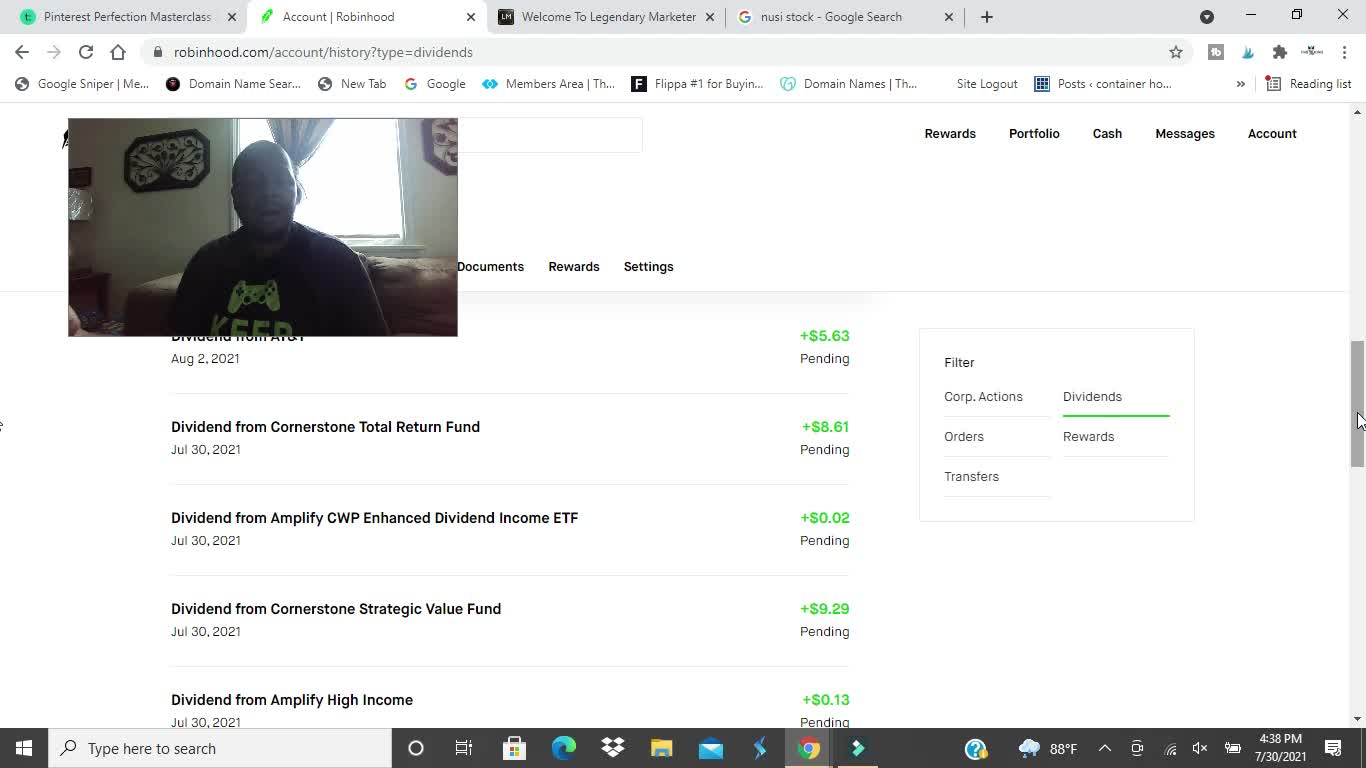Viewport: 1366px width, 768px height.
Task: Open the Windows Start menu
Action: click(x=24, y=748)
